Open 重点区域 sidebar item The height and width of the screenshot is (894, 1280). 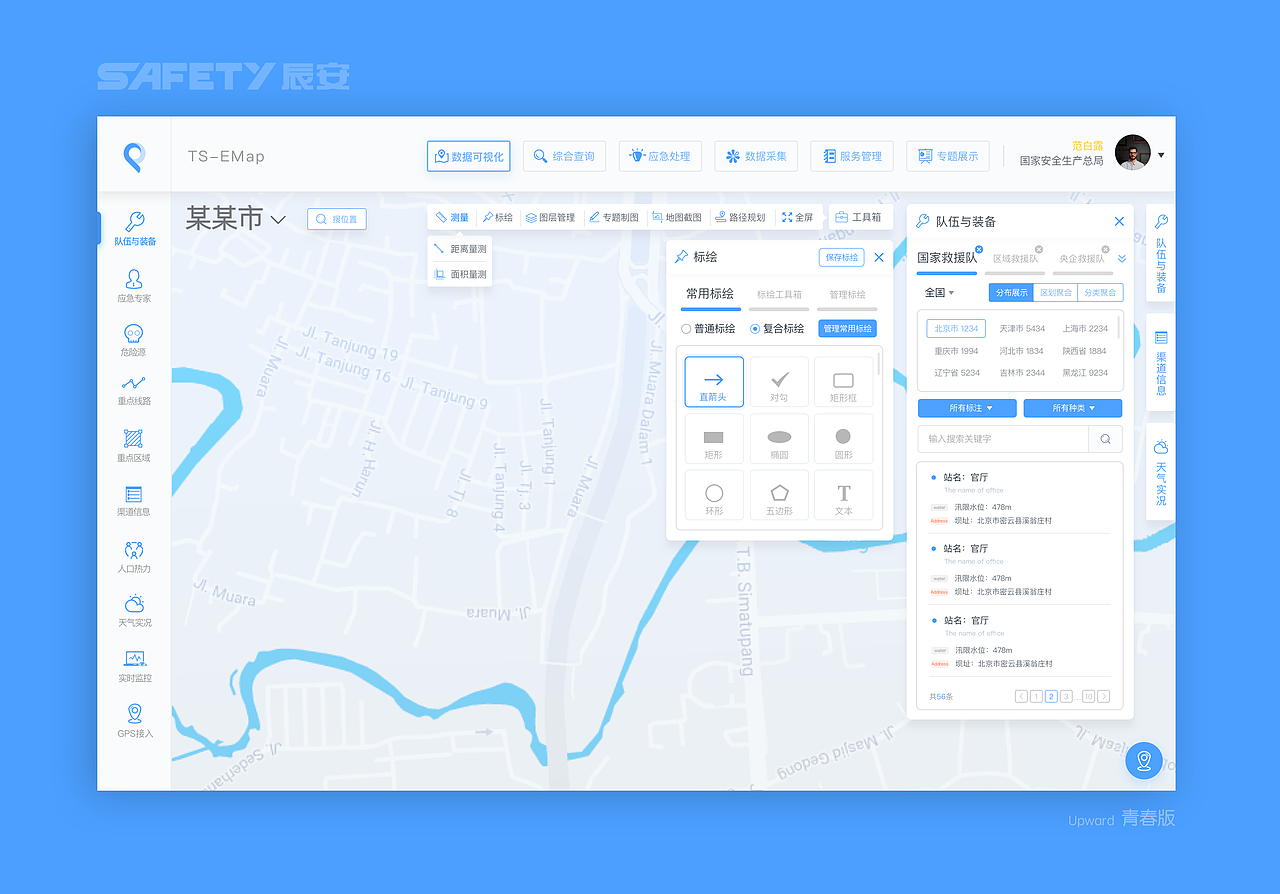(134, 446)
